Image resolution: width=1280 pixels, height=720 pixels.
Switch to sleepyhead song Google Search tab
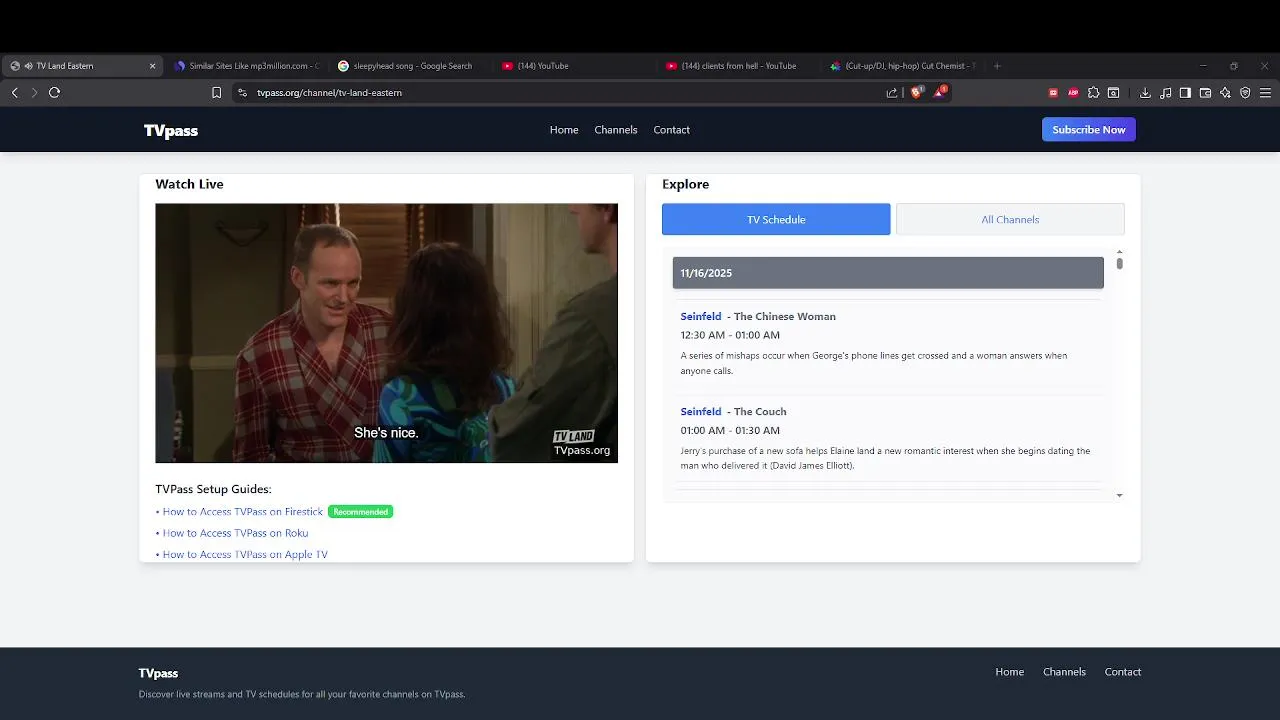[x=411, y=66]
